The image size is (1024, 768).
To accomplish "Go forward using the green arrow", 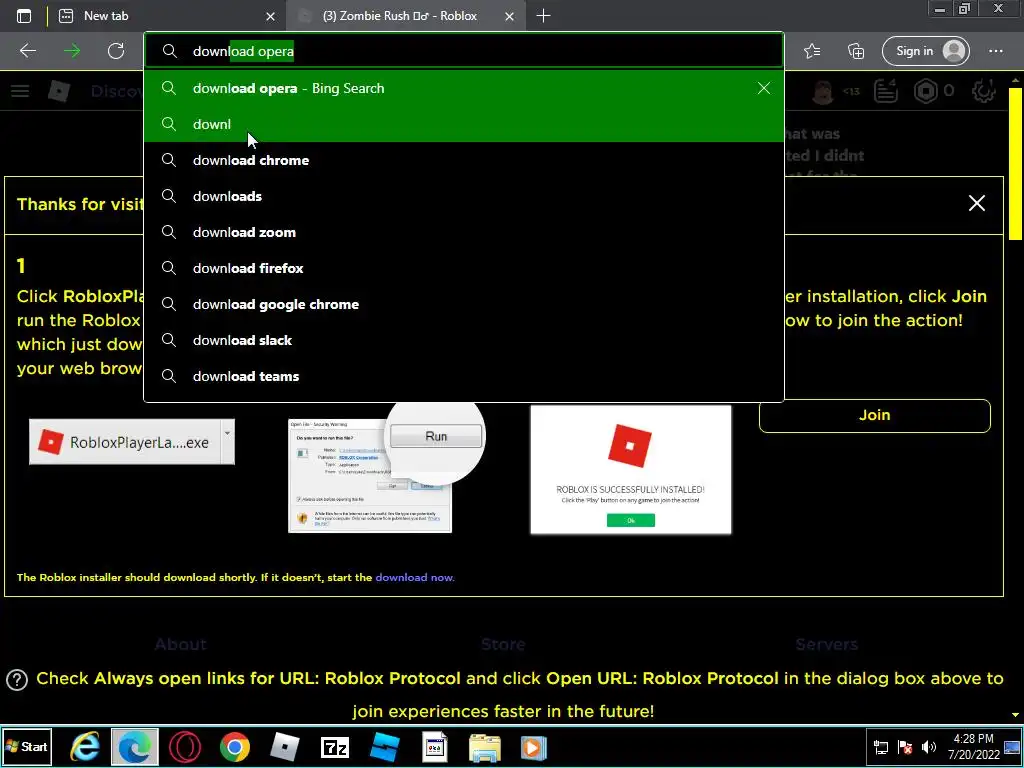I will (72, 51).
